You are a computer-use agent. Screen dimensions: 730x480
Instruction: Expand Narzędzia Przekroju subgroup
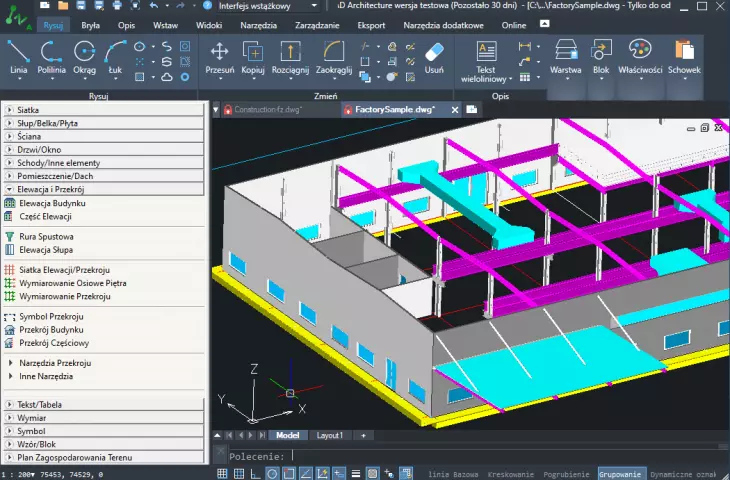click(50, 363)
